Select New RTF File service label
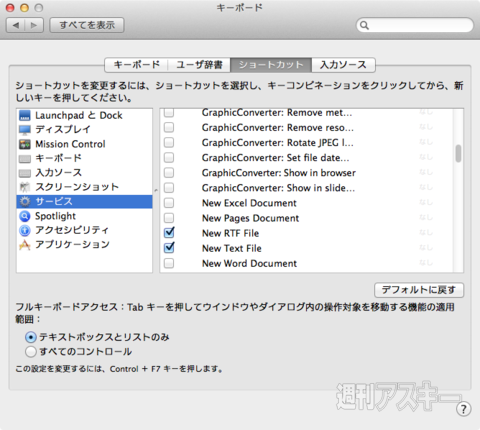The height and width of the screenshot is (430, 480). (x=230, y=233)
